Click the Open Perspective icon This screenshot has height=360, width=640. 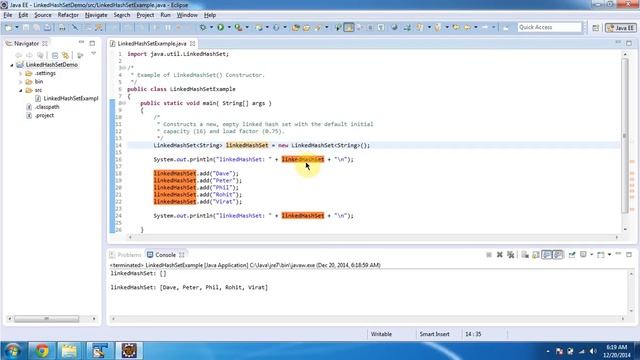tap(596, 28)
